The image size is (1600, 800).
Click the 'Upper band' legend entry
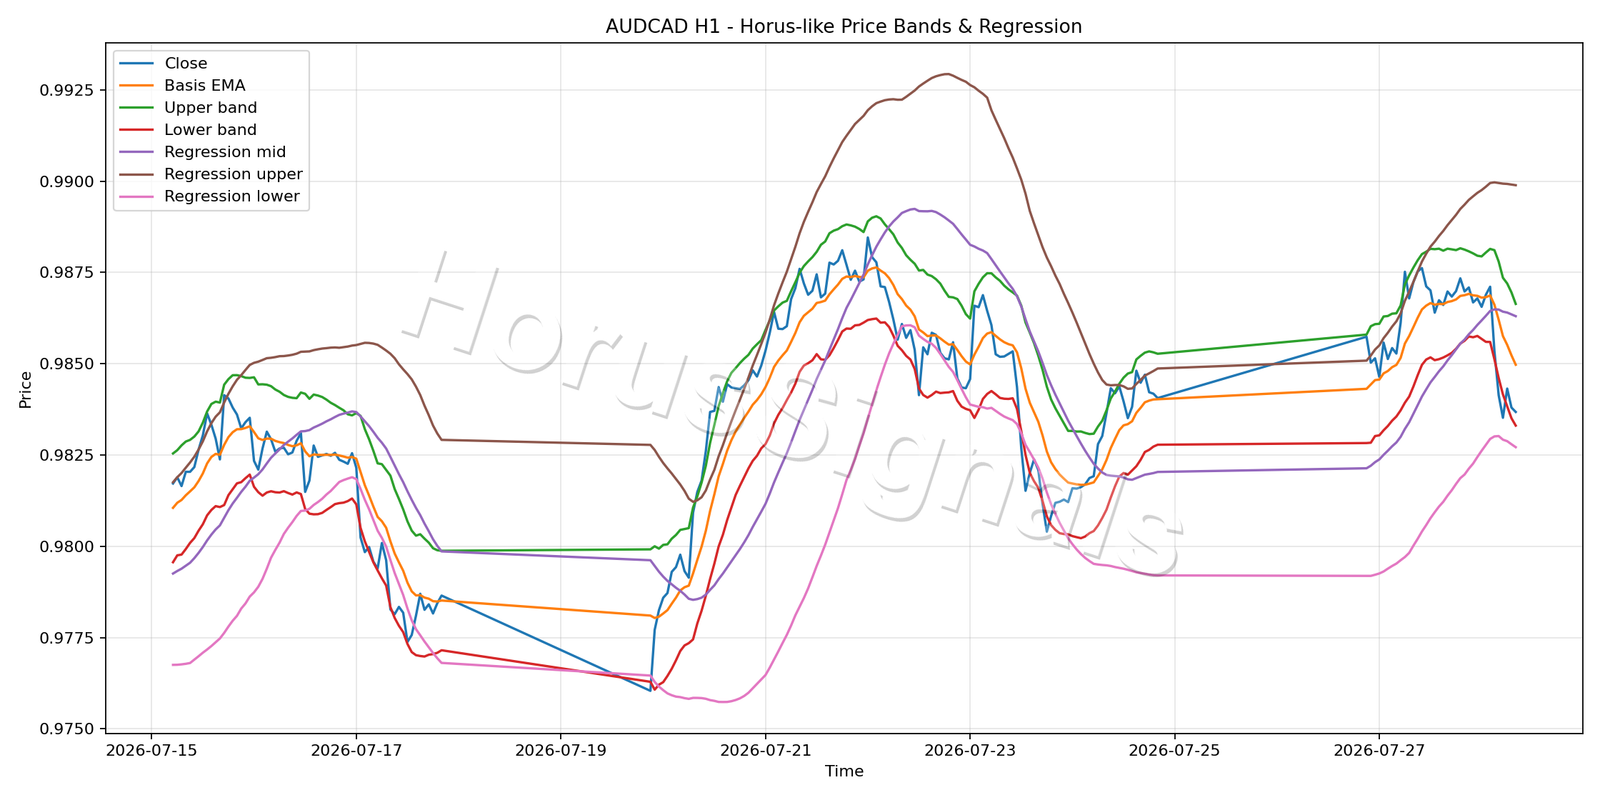[210, 108]
